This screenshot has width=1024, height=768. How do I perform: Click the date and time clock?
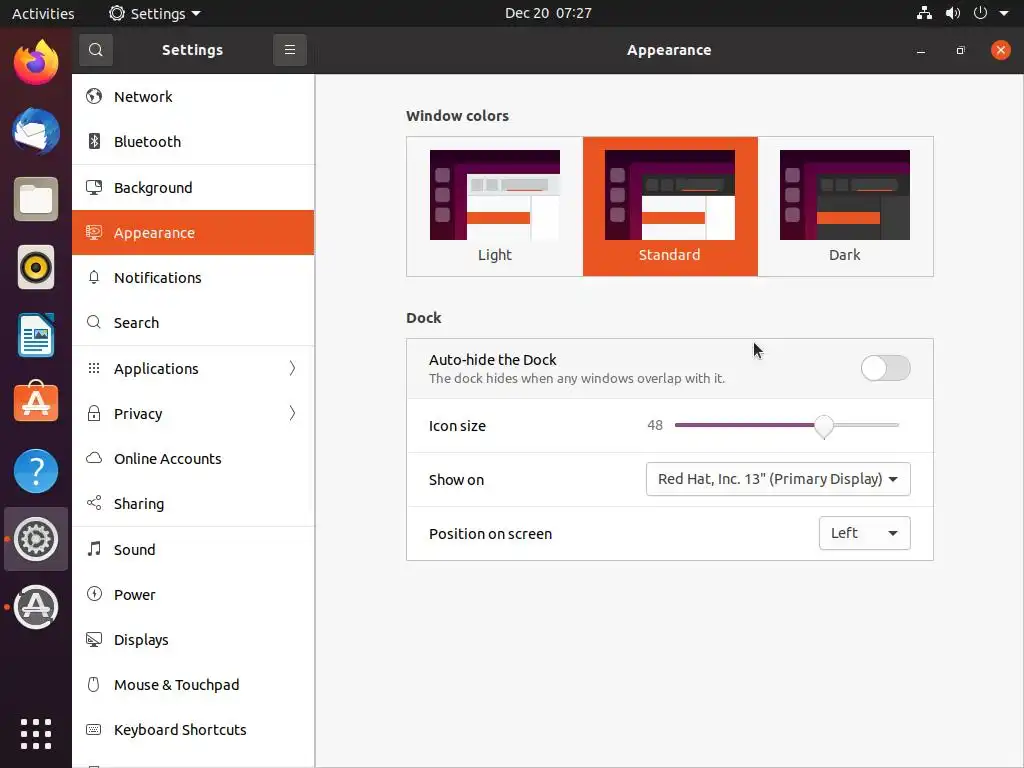click(x=548, y=13)
